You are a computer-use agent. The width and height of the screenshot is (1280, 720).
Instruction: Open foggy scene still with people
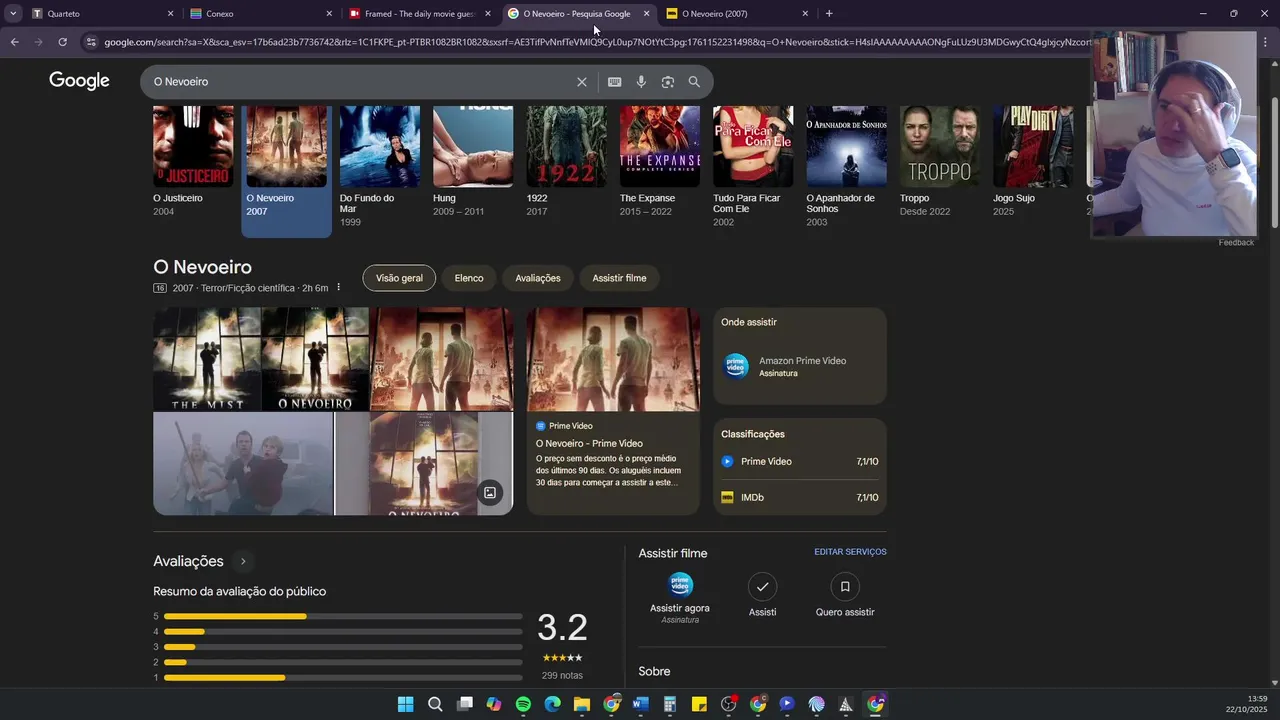(x=243, y=464)
